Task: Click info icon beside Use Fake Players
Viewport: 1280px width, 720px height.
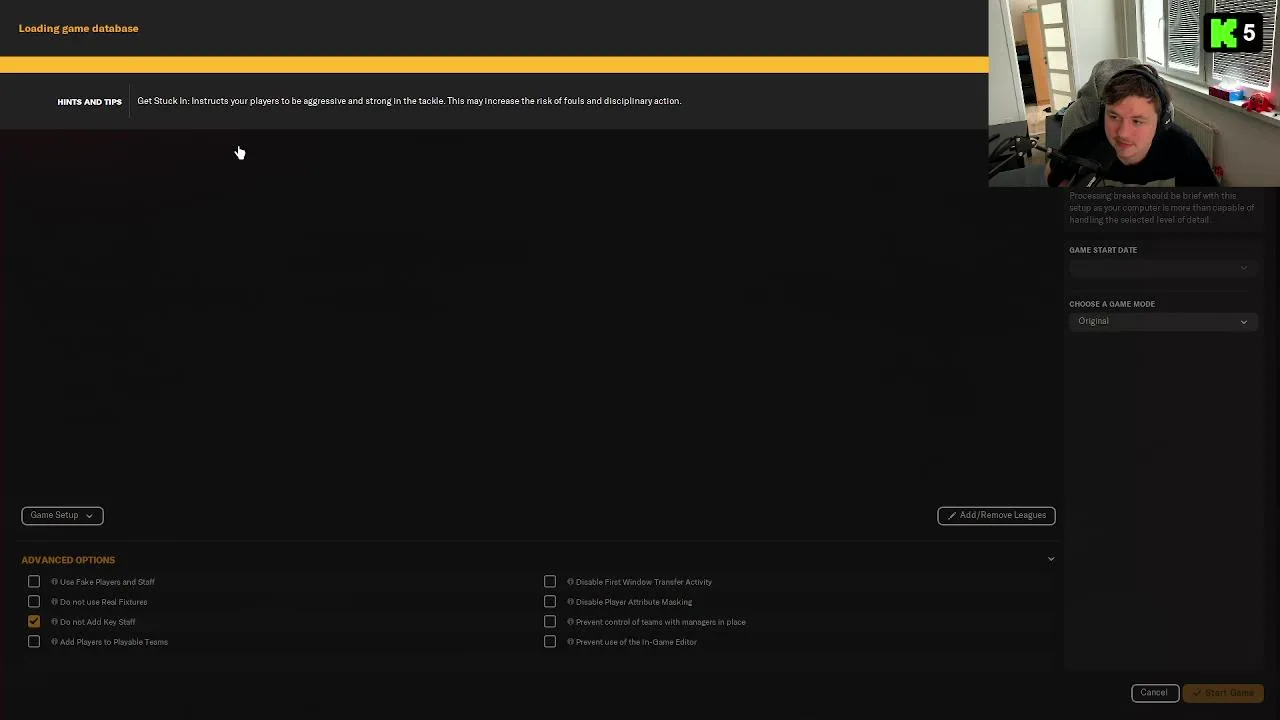Action: coord(54,582)
